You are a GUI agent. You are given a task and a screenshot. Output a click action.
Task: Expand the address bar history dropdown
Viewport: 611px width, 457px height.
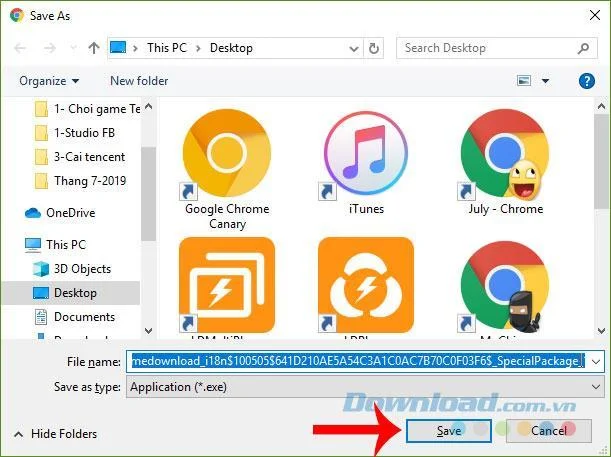(x=354, y=49)
